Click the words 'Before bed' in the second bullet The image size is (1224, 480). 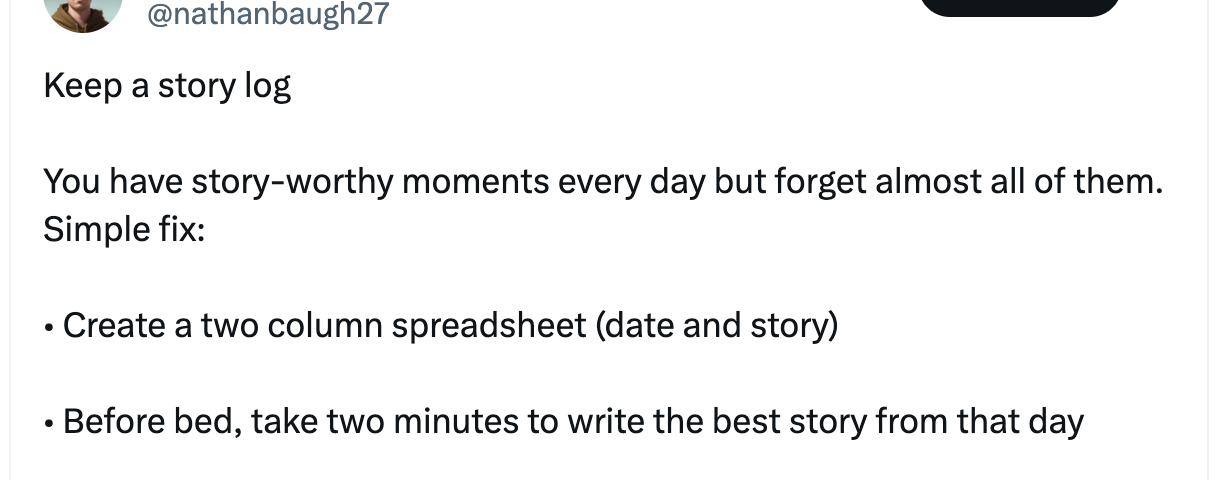pyautogui.click(x=152, y=422)
